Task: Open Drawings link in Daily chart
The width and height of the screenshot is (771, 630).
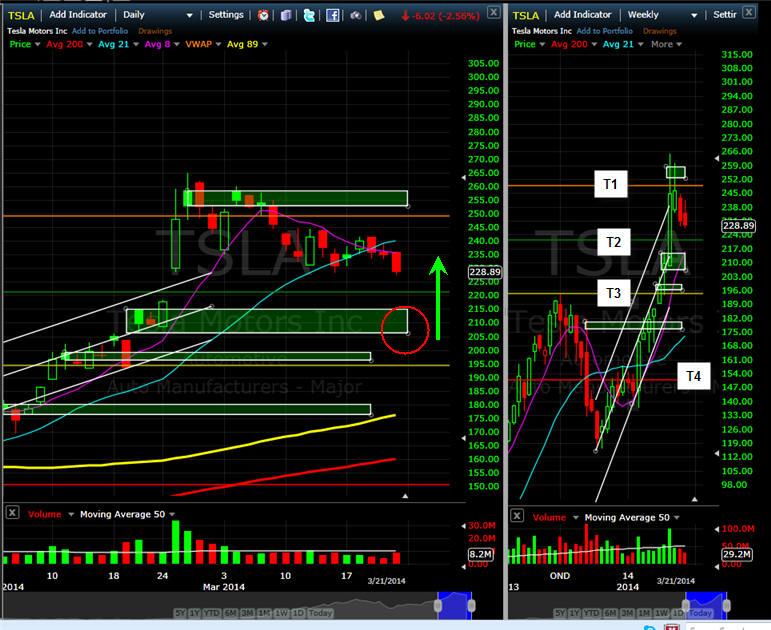Action: pos(155,31)
